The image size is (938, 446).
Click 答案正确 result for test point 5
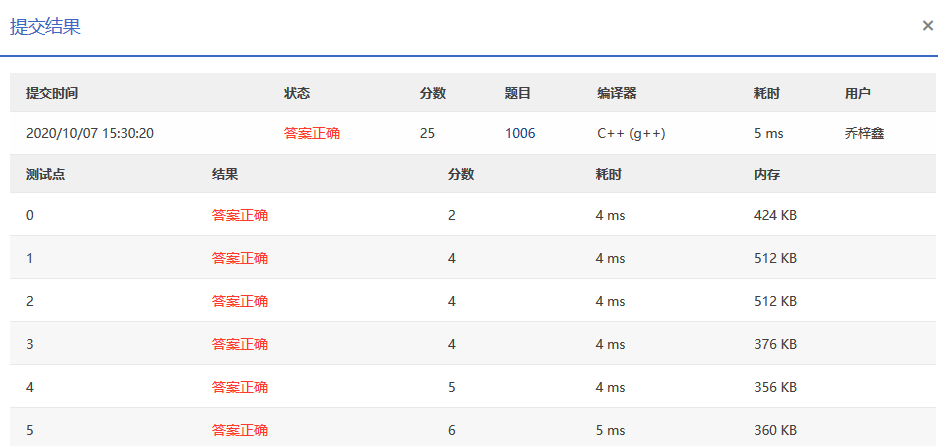pos(240,430)
